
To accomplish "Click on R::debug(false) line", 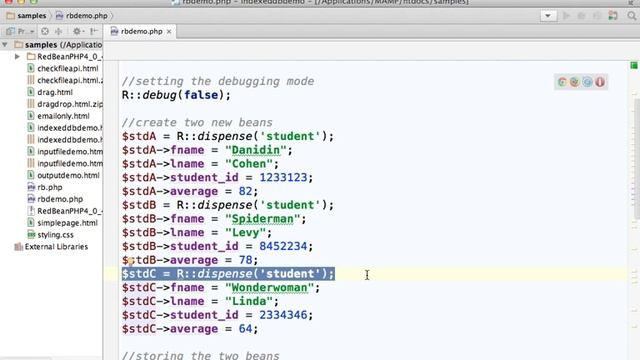I will coord(176,95).
